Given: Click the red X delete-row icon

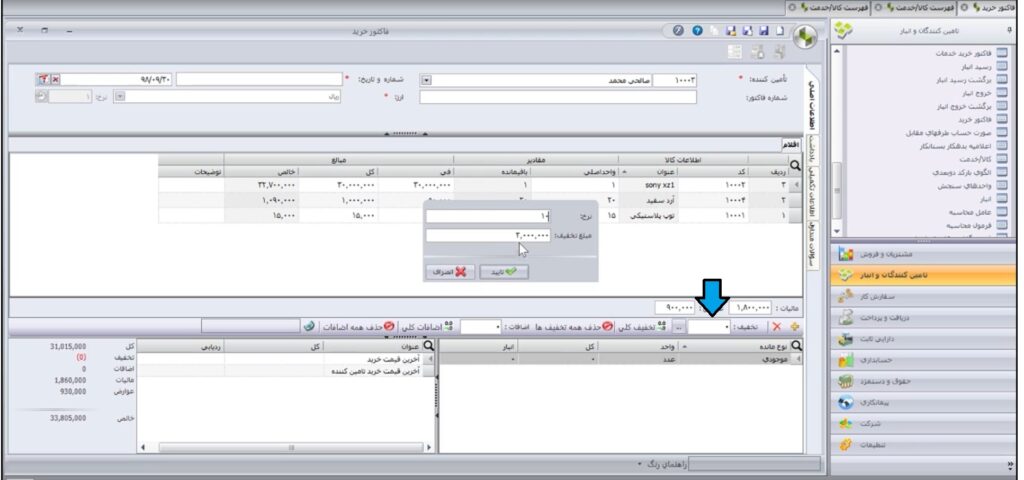Looking at the screenshot, I should click(776, 326).
